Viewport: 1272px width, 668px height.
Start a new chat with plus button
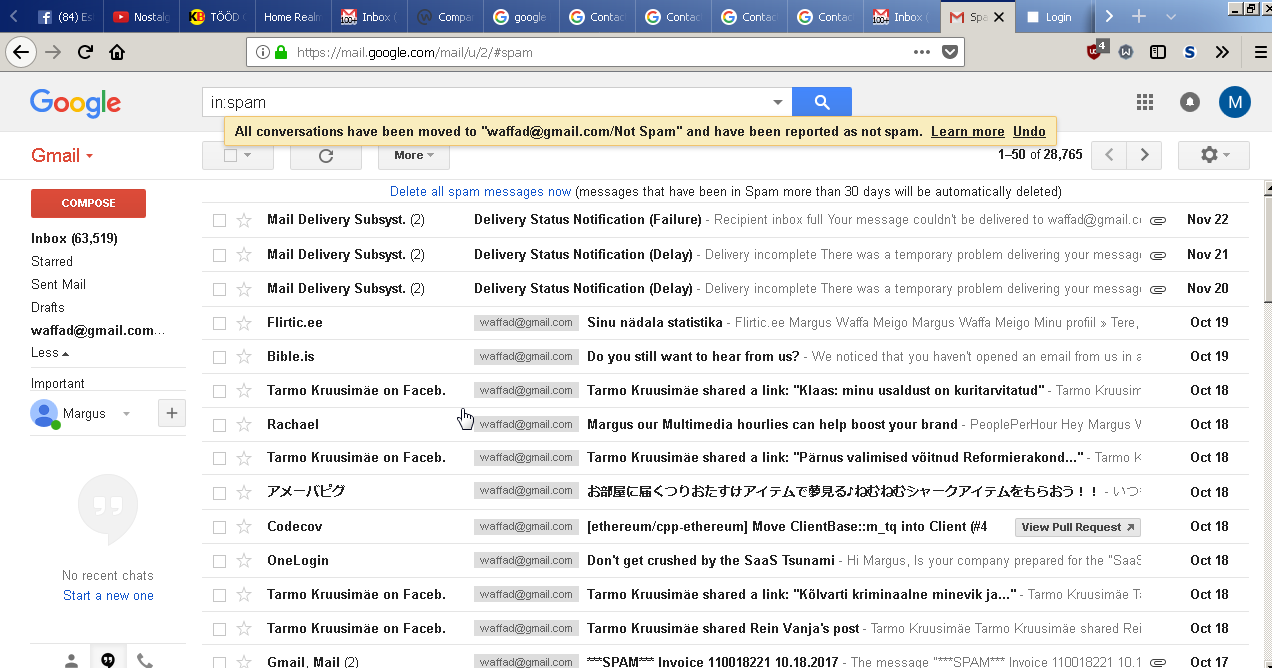click(171, 413)
